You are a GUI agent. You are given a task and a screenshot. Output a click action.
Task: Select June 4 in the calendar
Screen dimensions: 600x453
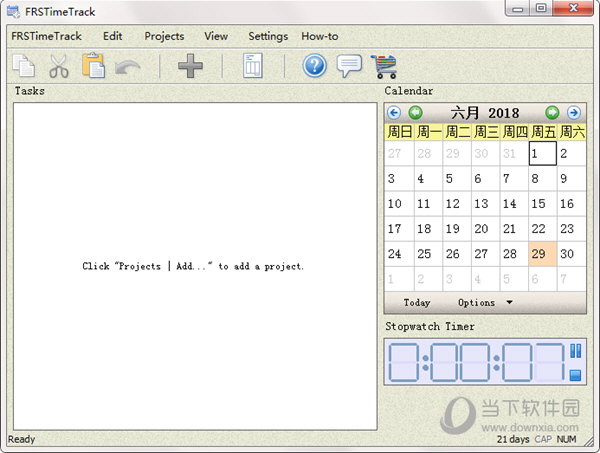pos(428,179)
